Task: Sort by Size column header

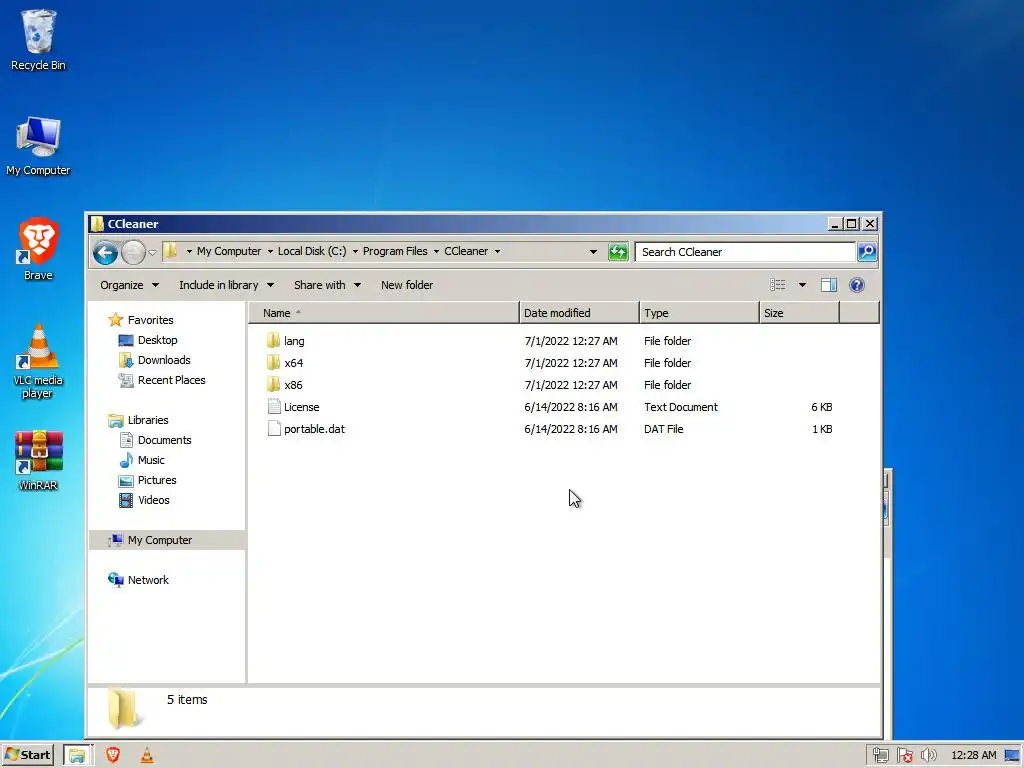Action: click(799, 313)
